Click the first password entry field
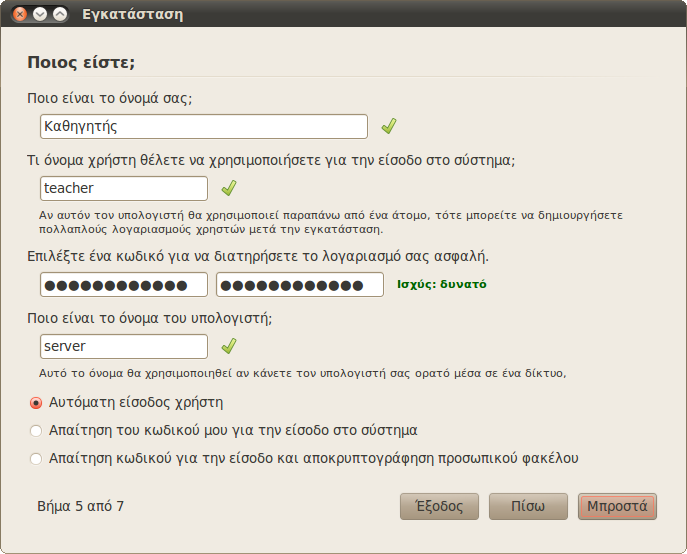The image size is (687, 554). pos(124,284)
